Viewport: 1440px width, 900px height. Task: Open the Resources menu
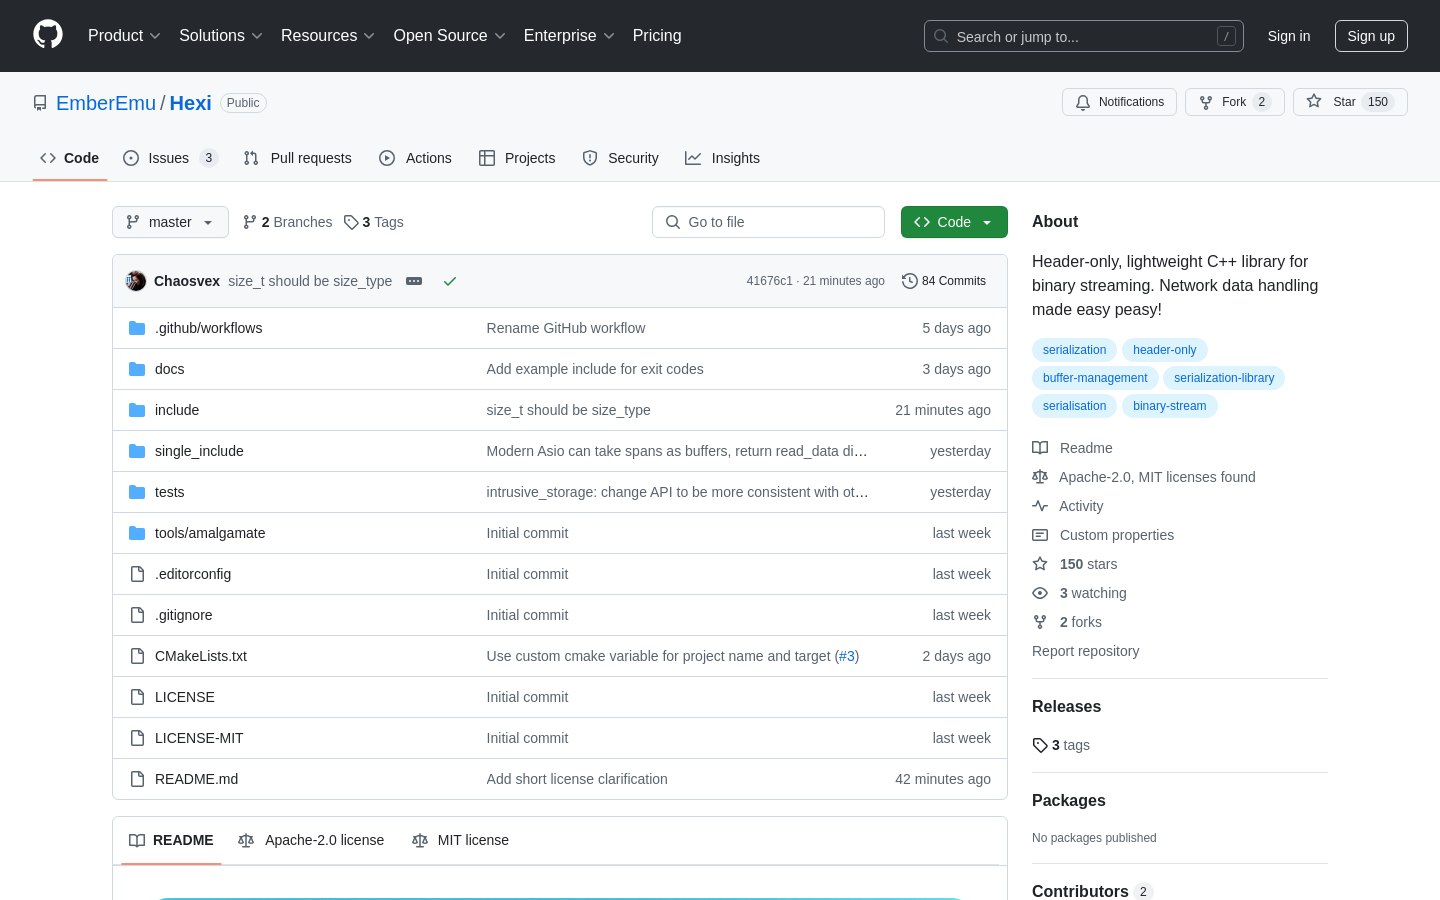tap(328, 36)
